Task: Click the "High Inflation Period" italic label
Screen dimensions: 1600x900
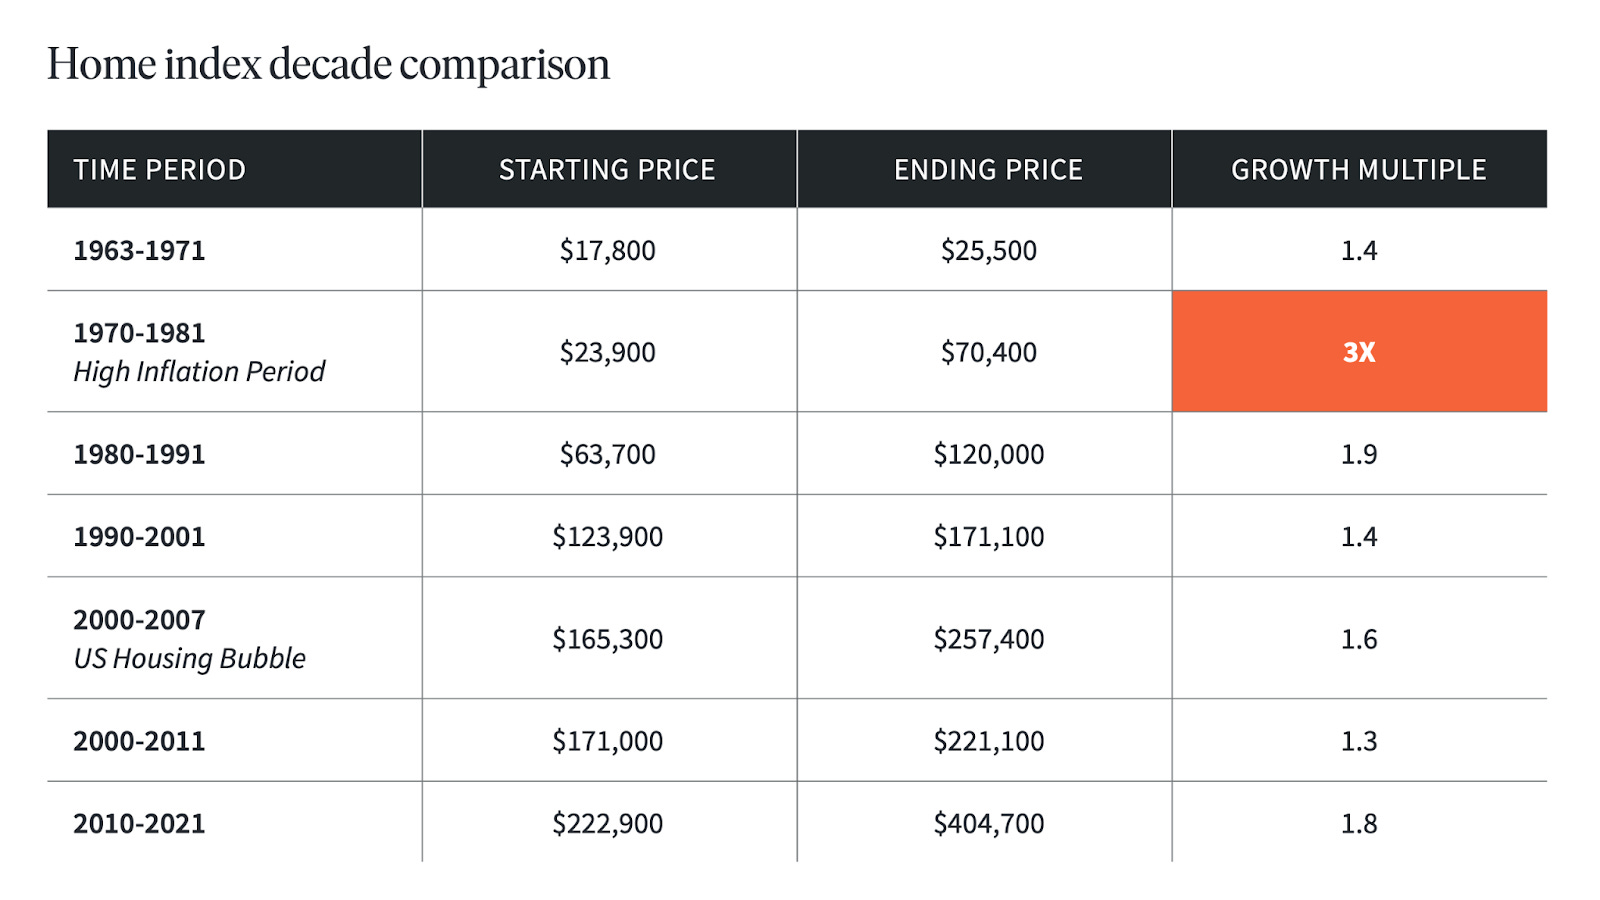Action: 199,372
